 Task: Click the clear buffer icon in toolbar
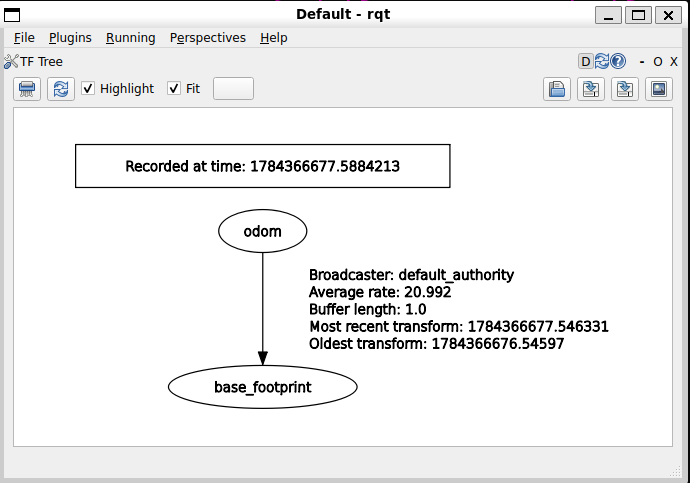pyautogui.click(x=27, y=89)
